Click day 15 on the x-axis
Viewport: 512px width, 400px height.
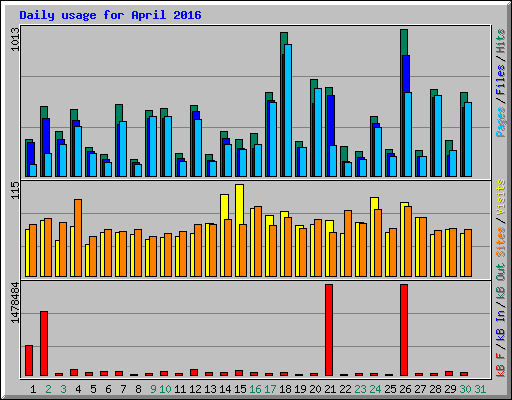[x=240, y=389]
